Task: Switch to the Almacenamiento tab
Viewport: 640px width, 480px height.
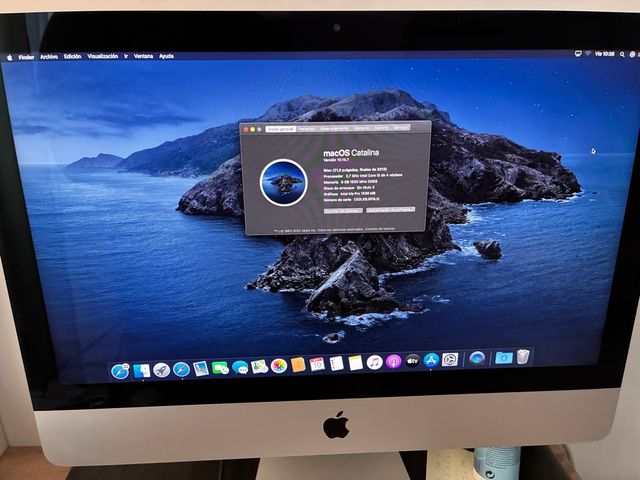Action: tap(334, 129)
